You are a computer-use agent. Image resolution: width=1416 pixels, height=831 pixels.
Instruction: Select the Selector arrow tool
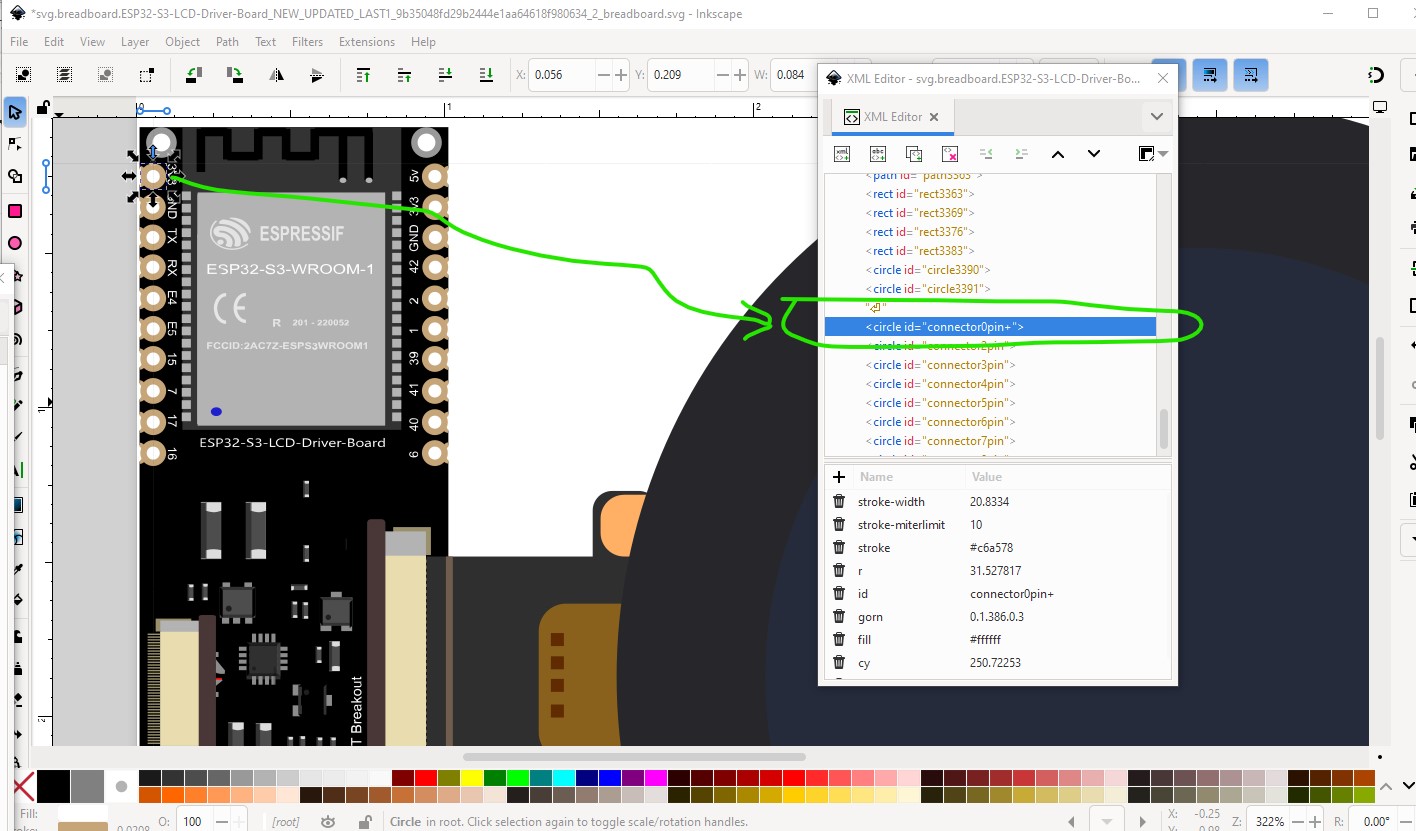point(15,113)
